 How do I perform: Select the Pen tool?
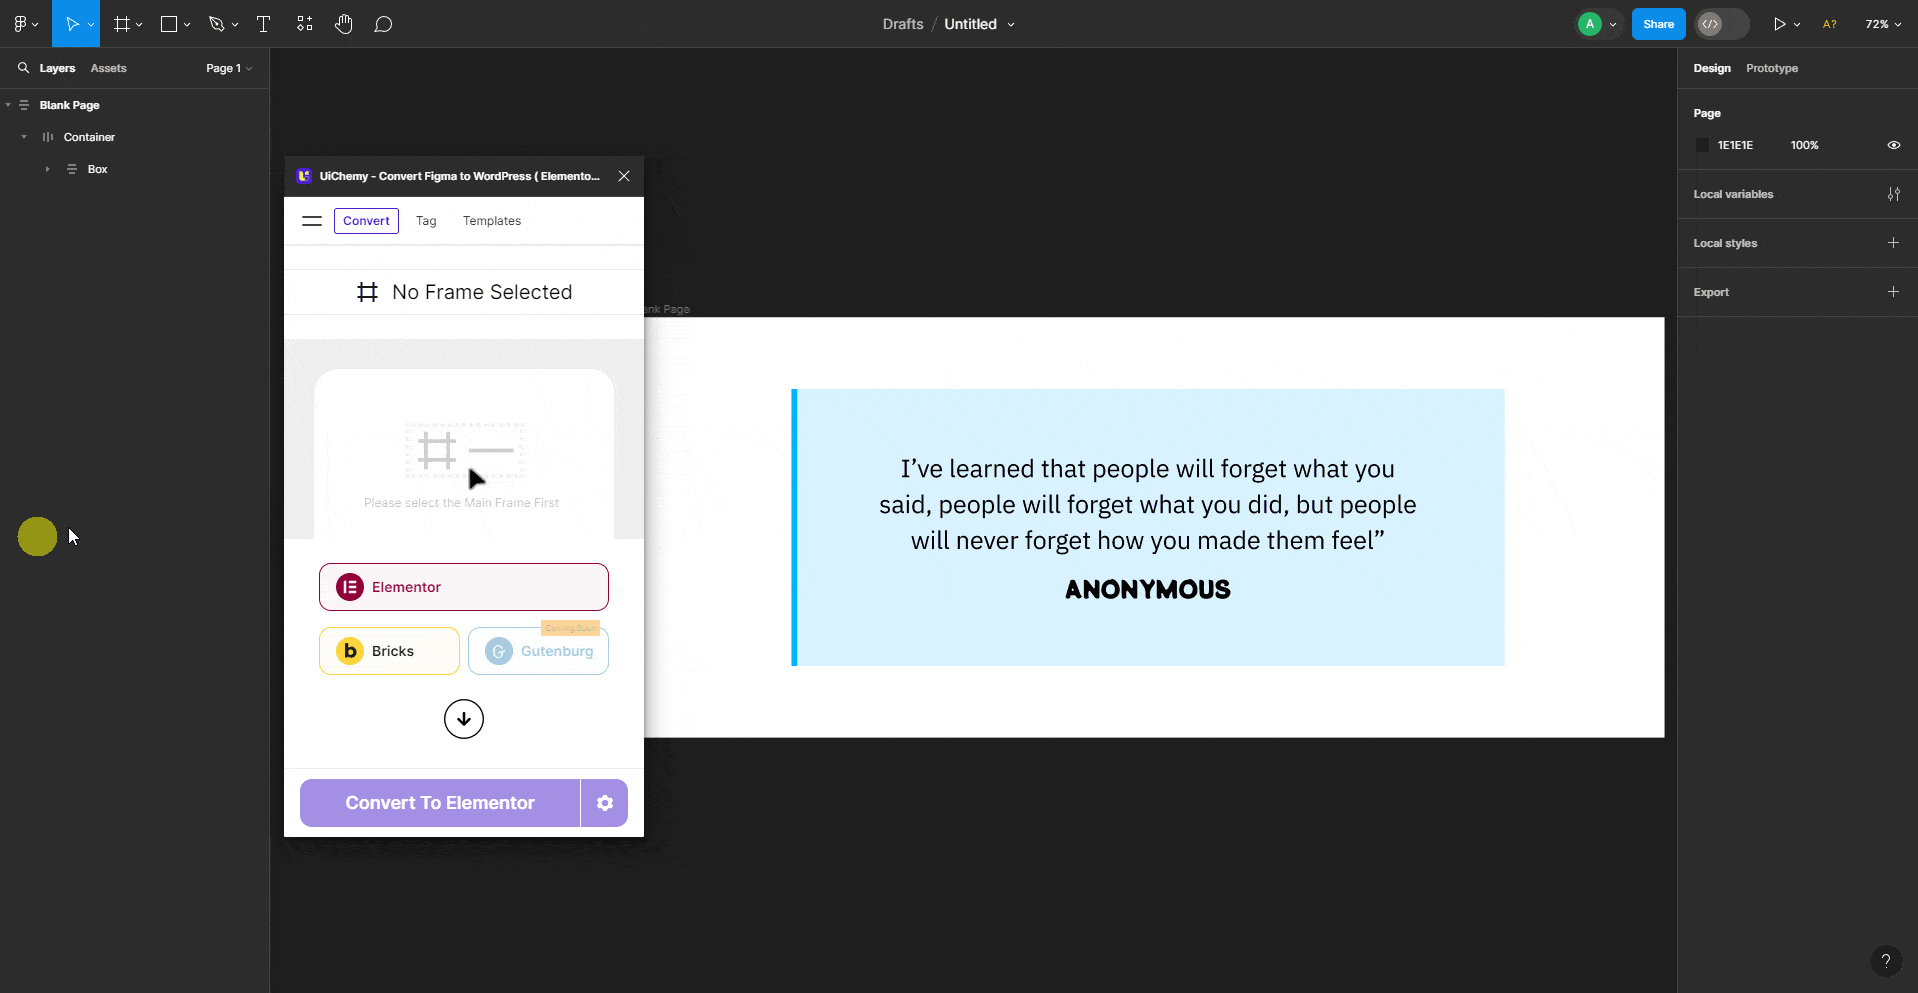pyautogui.click(x=216, y=23)
